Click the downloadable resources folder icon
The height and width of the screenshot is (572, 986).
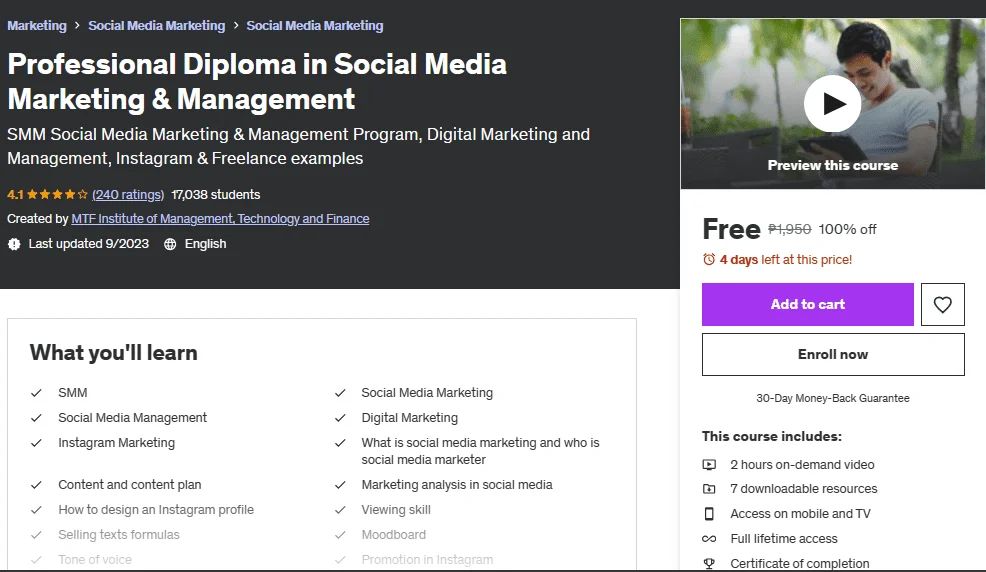pos(709,489)
